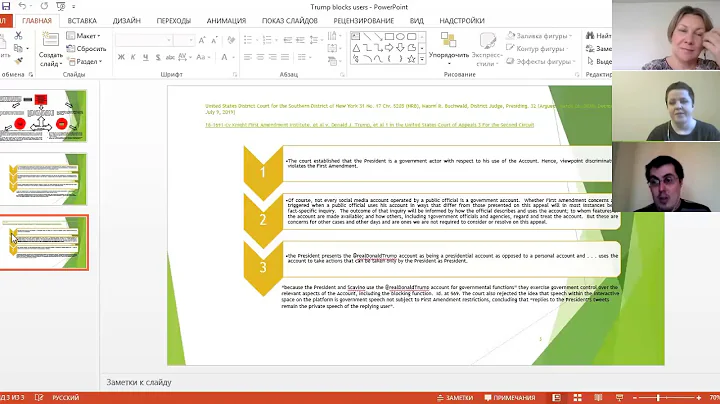The height and width of the screenshot is (404, 720).
Task: Switch to Normal view in status bar
Action: (x=557, y=398)
